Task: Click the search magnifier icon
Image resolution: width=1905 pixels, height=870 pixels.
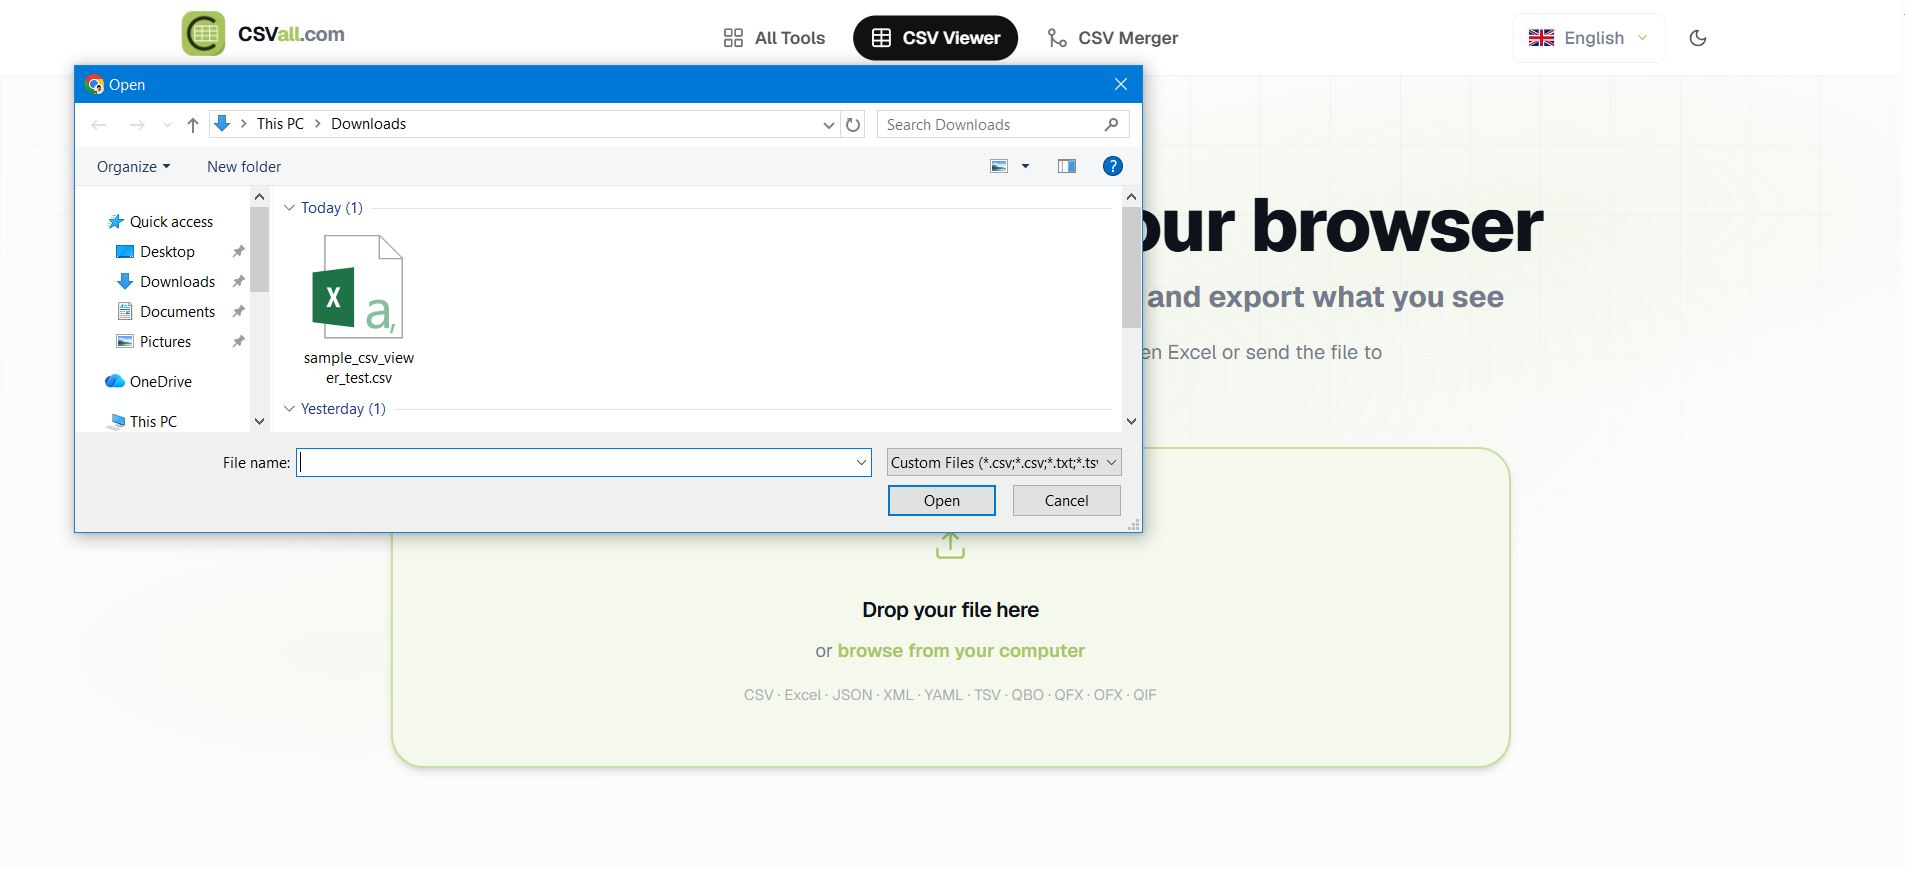Action: [x=1111, y=125]
